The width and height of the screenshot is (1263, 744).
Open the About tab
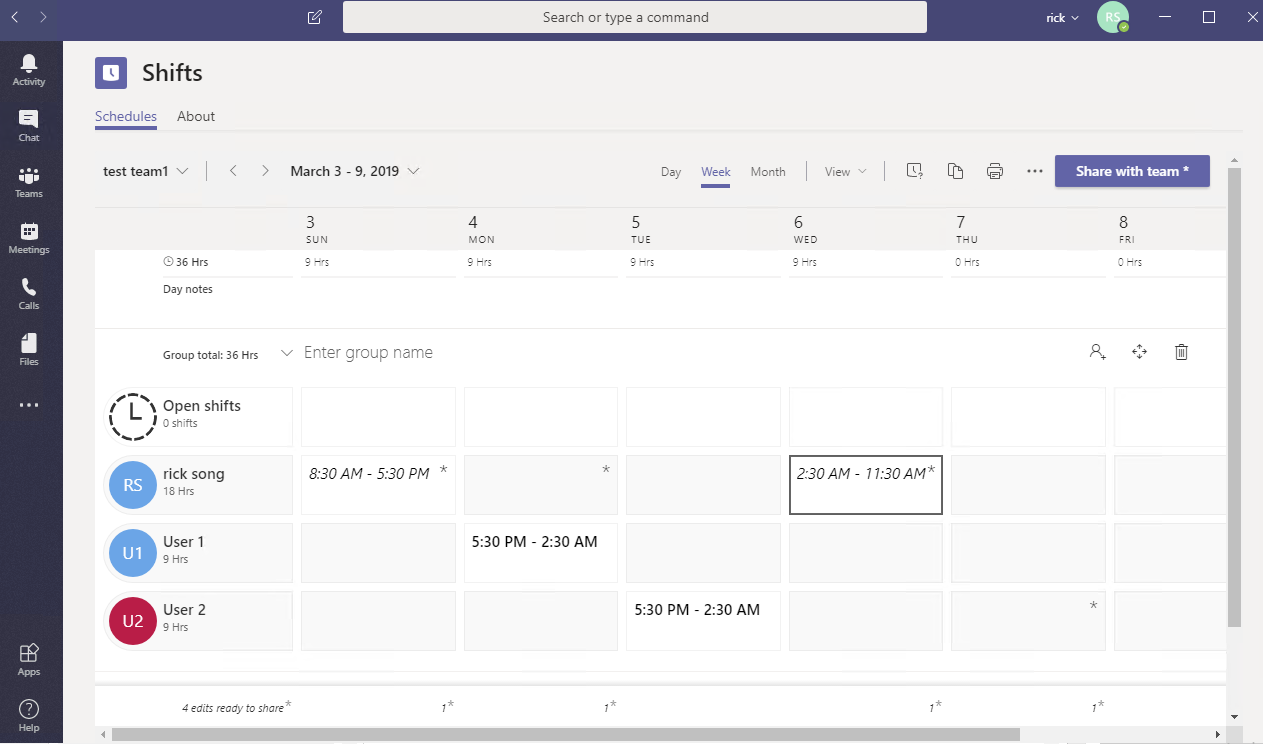pyautogui.click(x=195, y=116)
